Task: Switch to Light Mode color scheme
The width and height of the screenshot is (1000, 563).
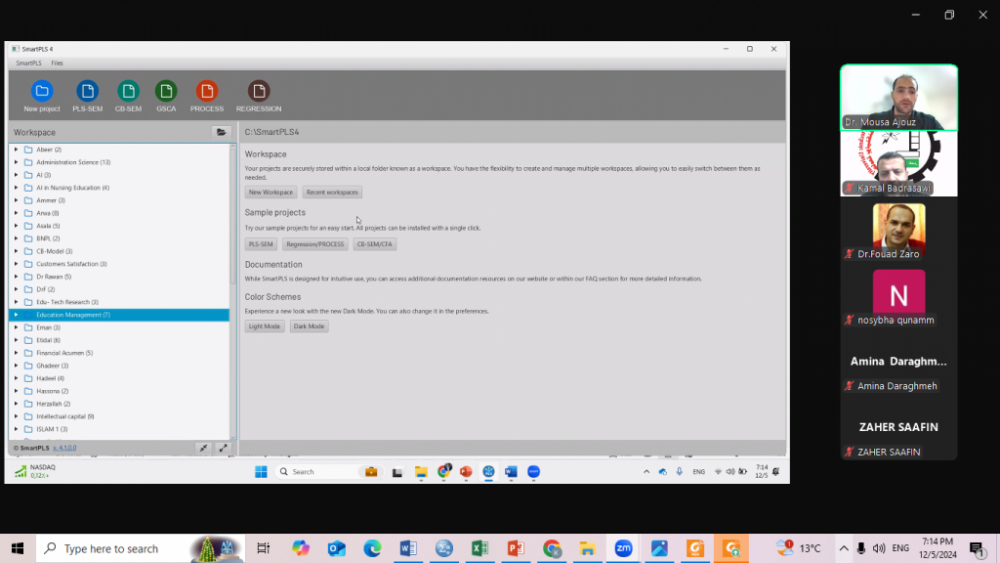Action: [264, 326]
